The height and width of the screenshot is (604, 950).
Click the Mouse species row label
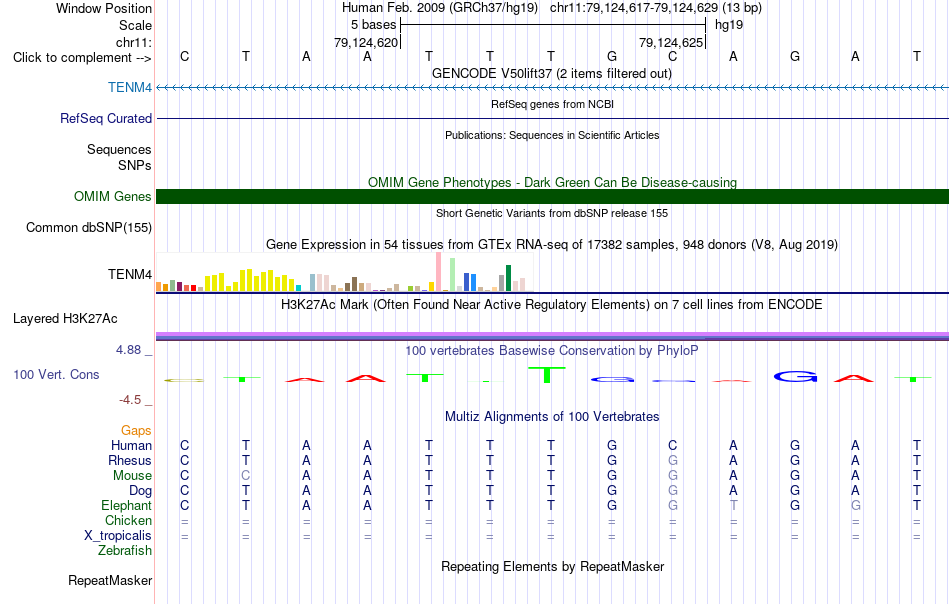132,476
